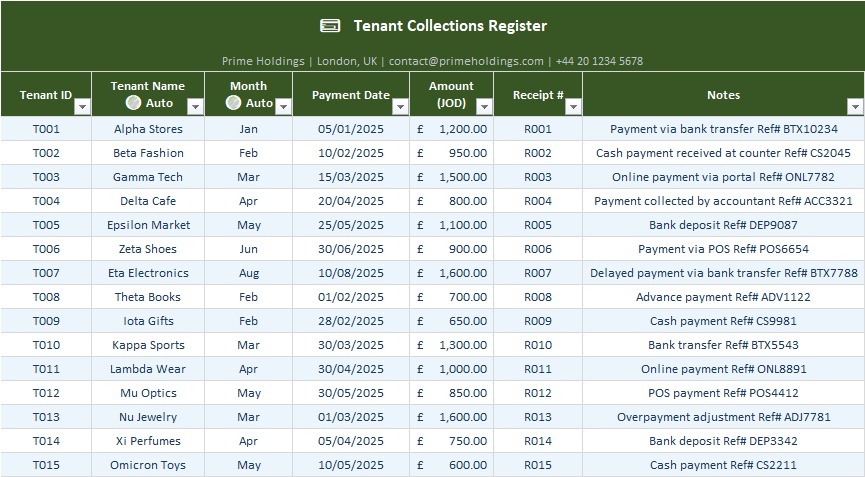865x477 pixels.
Task: Select the Aug month cell for Eta Electronics
Action: [248, 273]
